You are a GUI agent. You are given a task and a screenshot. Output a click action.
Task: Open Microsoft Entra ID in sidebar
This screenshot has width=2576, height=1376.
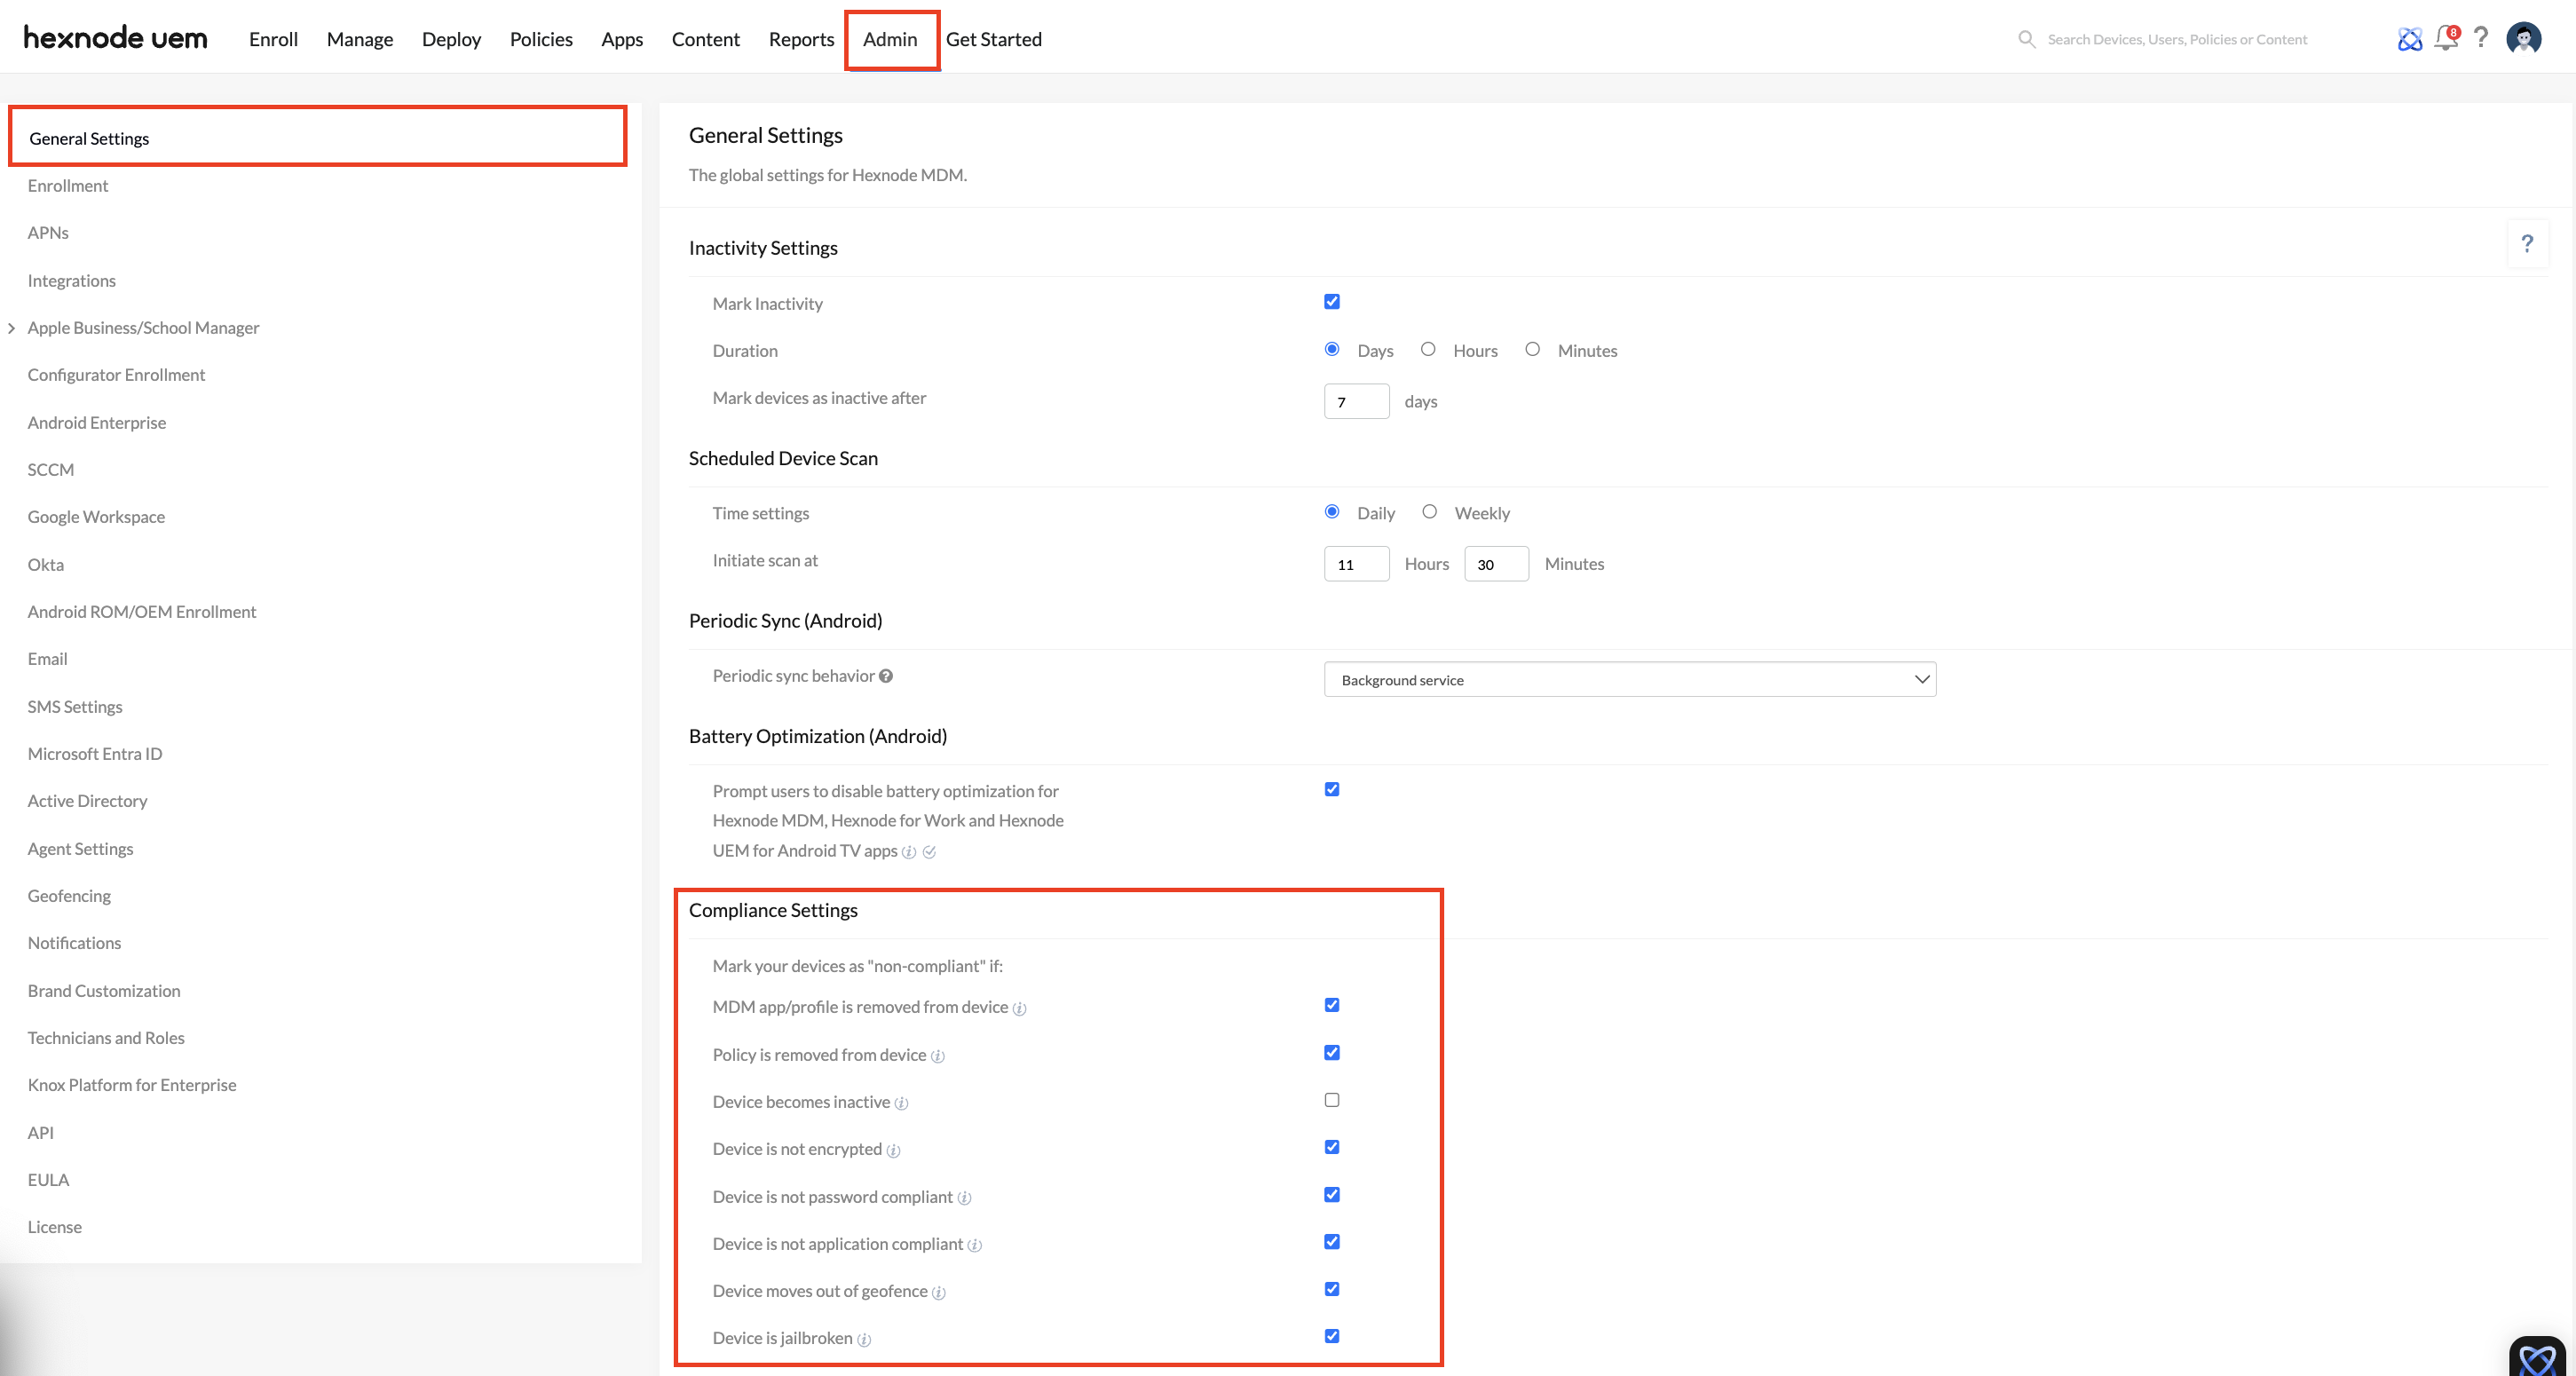[95, 754]
